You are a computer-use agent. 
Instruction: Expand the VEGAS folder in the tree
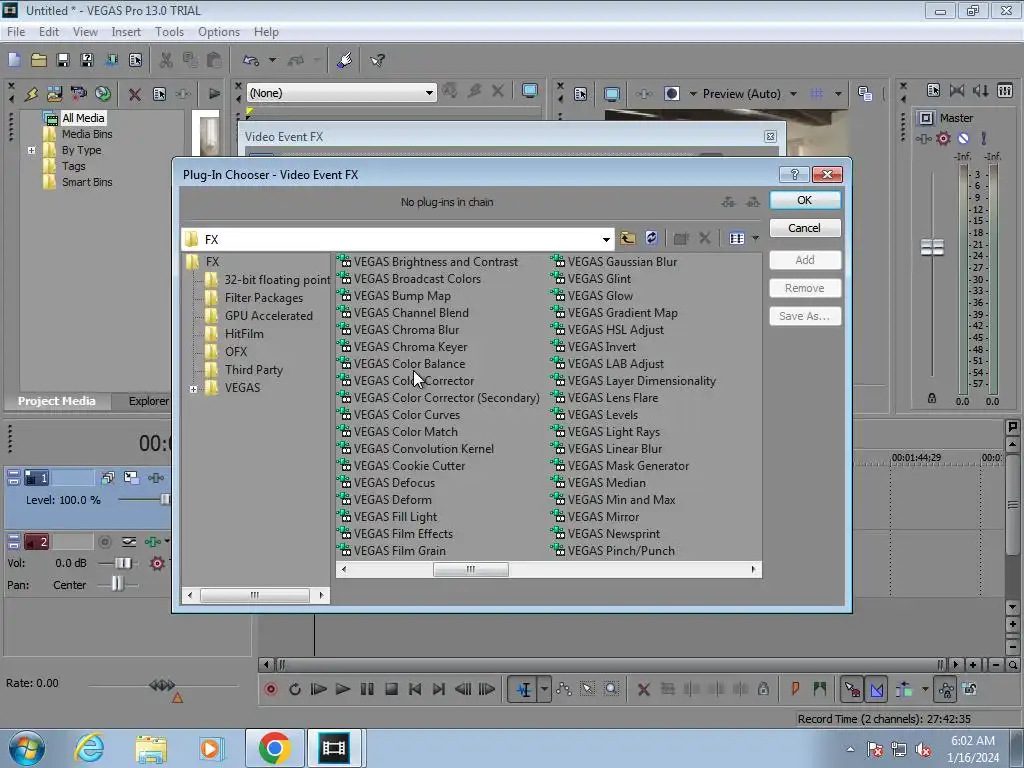point(193,389)
